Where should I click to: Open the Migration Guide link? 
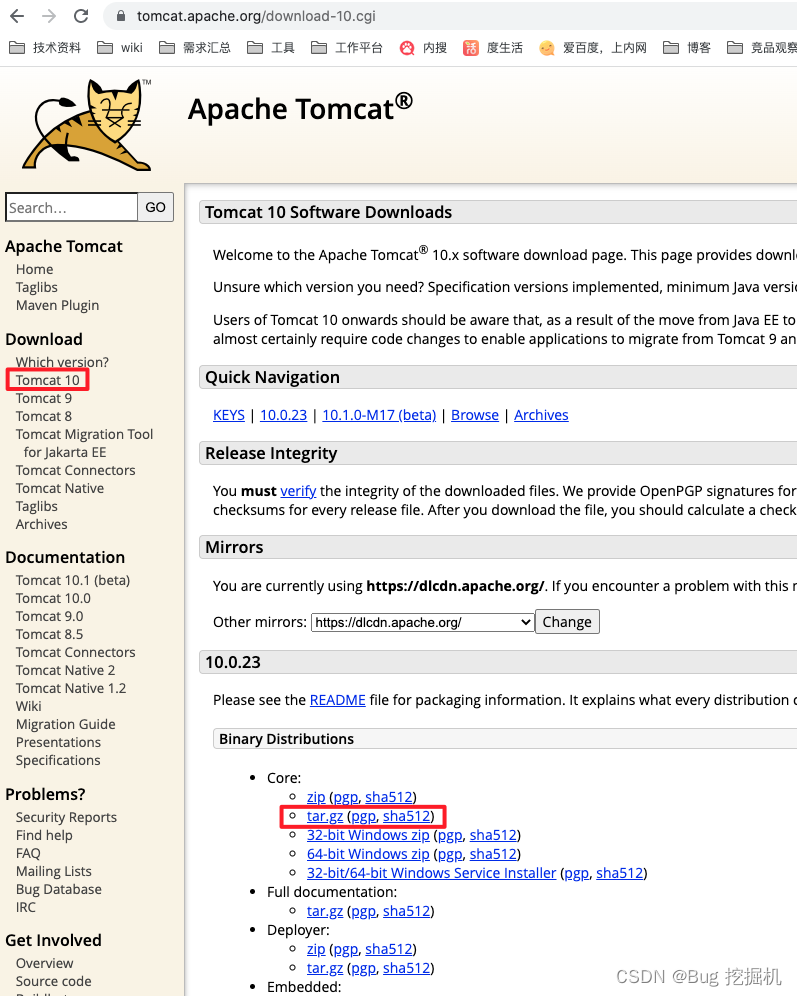pyautogui.click(x=65, y=725)
